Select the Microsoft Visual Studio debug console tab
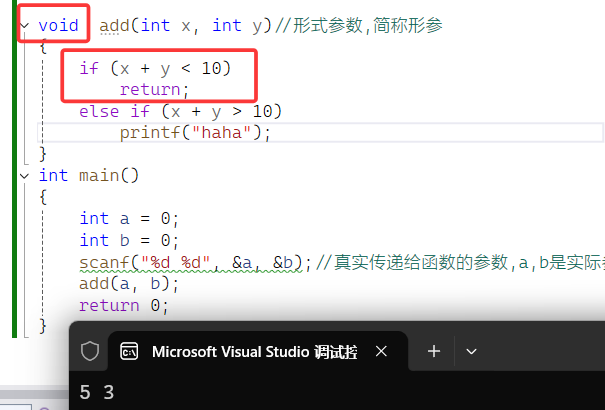The width and height of the screenshot is (605, 410). coord(258,351)
